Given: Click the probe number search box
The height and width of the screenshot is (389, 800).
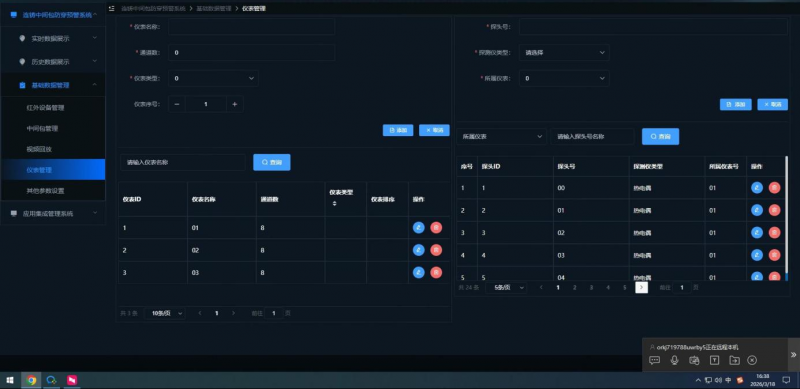Looking at the screenshot, I should point(592,136).
